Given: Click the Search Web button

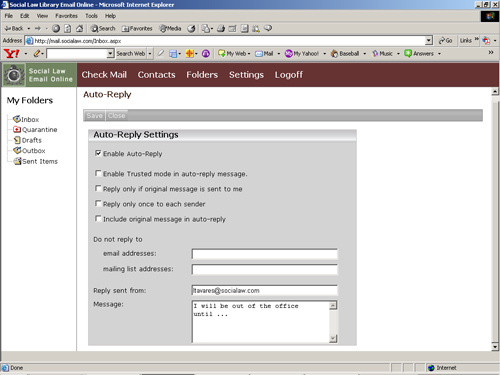Looking at the screenshot, I should click(x=131, y=54).
